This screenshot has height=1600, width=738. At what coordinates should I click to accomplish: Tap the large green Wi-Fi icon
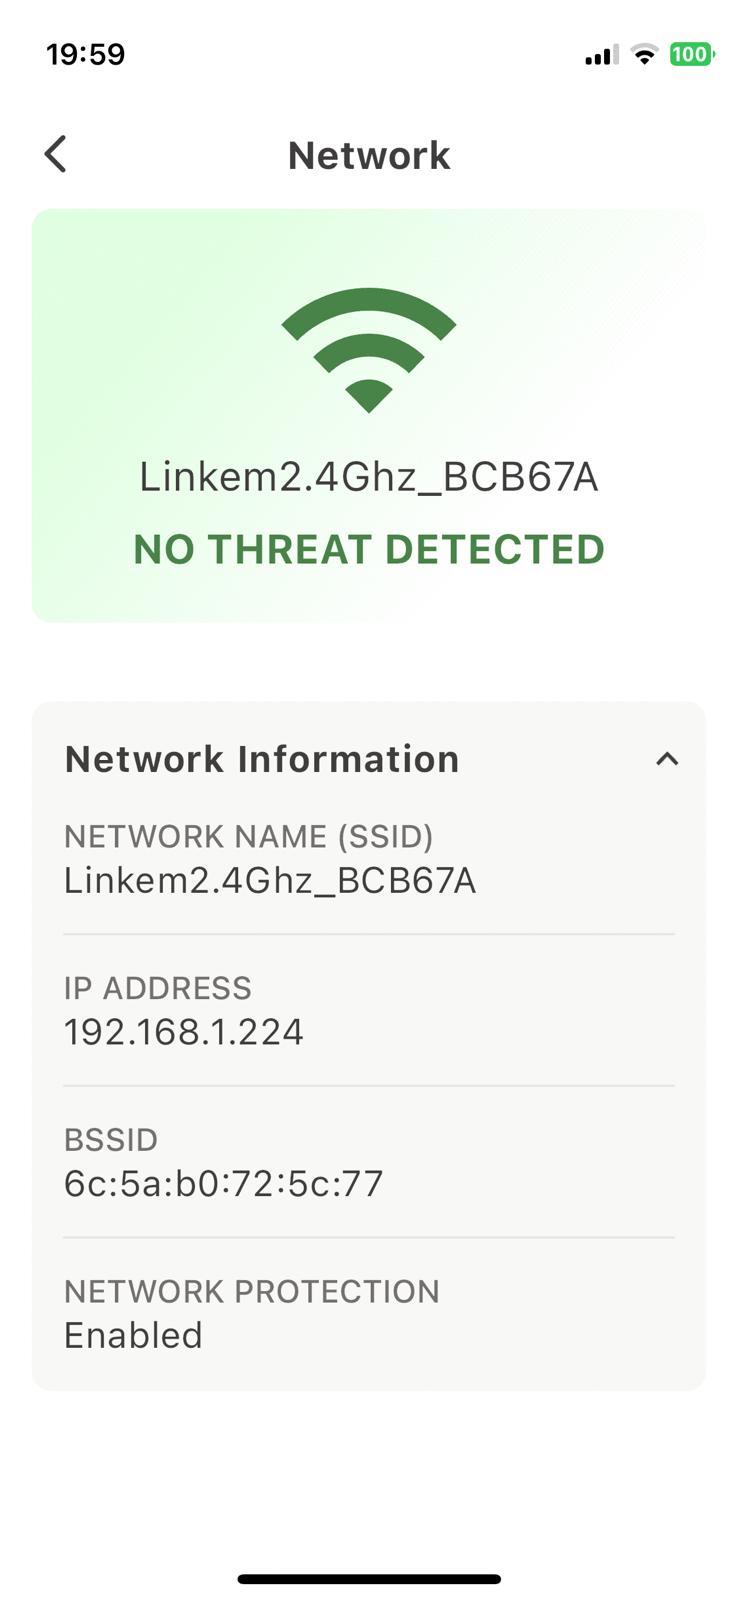[x=368, y=349]
